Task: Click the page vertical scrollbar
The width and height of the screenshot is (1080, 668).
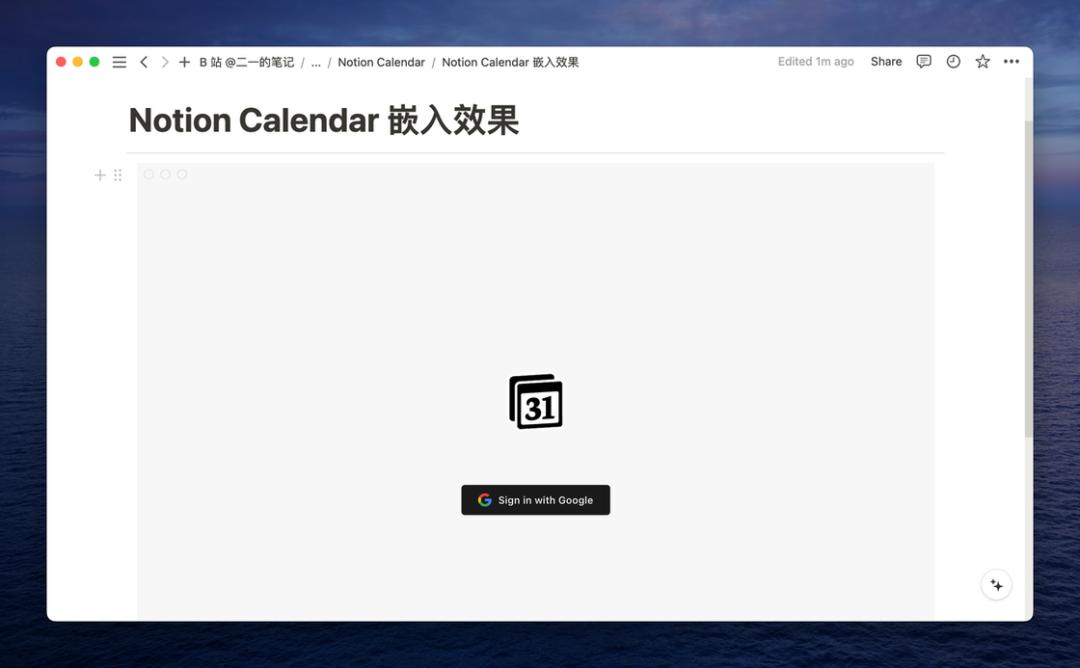Action: [x=1028, y=279]
